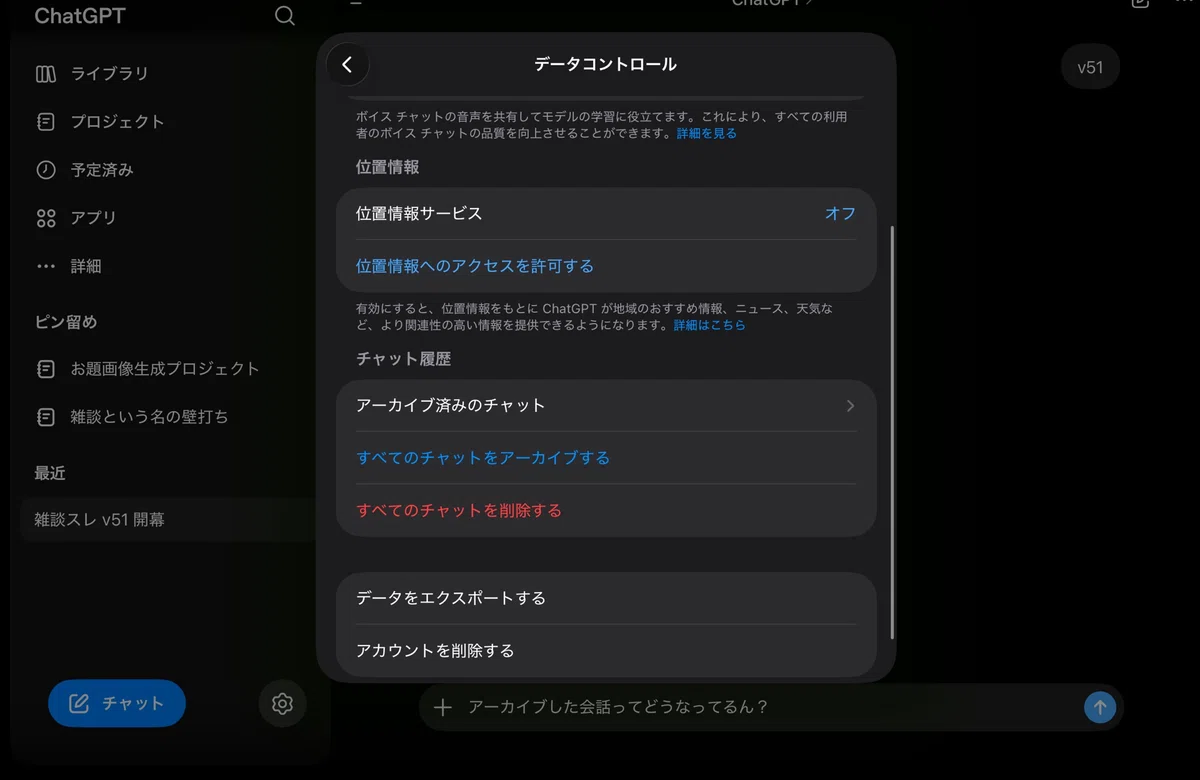The image size is (1200, 780).
Task: Click the plus attach icon in message box
Action: click(x=443, y=707)
